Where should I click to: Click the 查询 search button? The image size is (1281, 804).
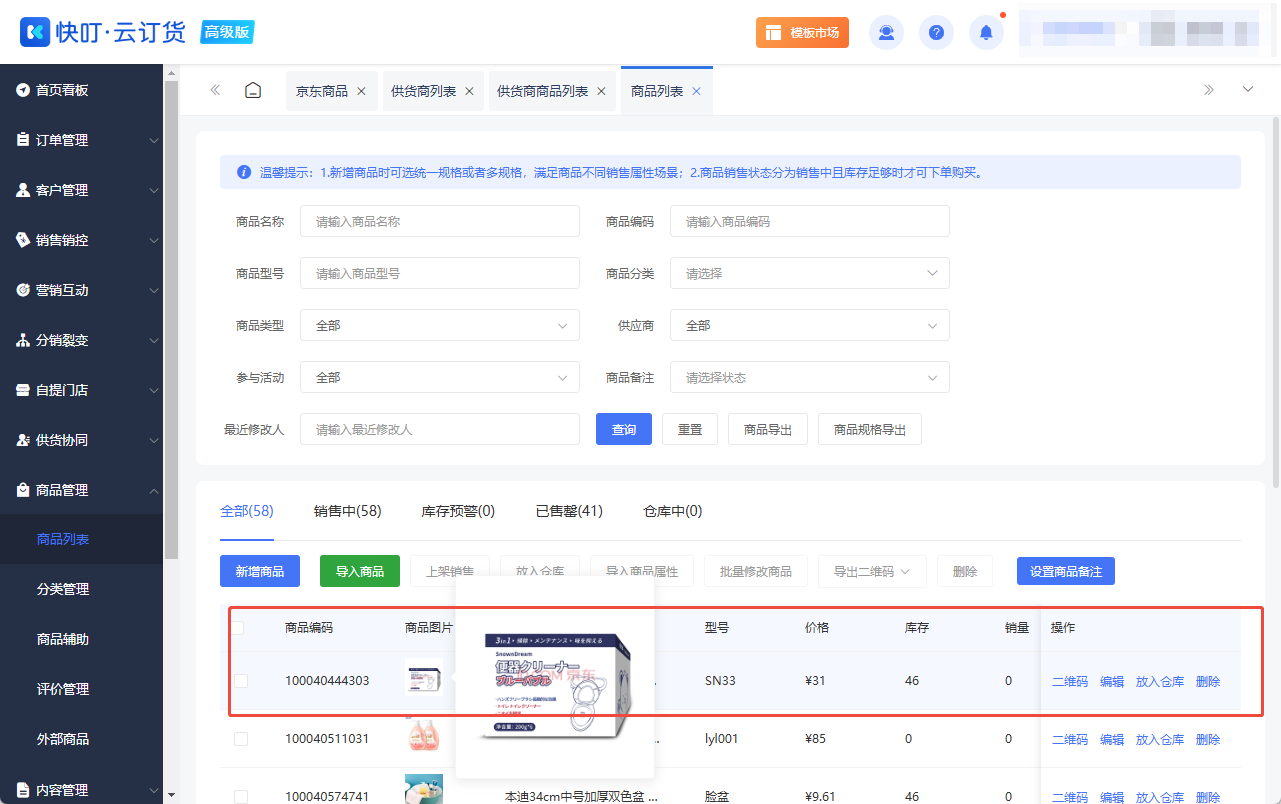tap(624, 429)
